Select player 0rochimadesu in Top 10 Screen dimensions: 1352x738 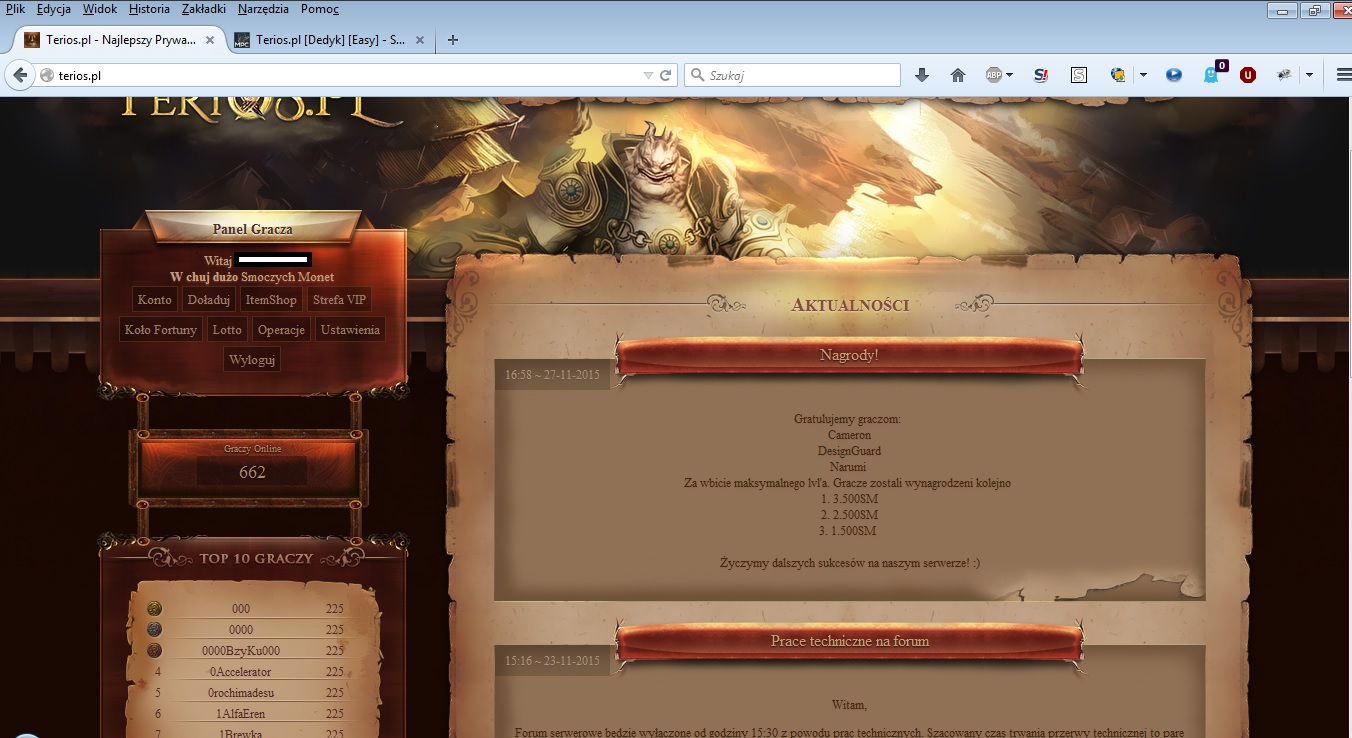pos(240,693)
